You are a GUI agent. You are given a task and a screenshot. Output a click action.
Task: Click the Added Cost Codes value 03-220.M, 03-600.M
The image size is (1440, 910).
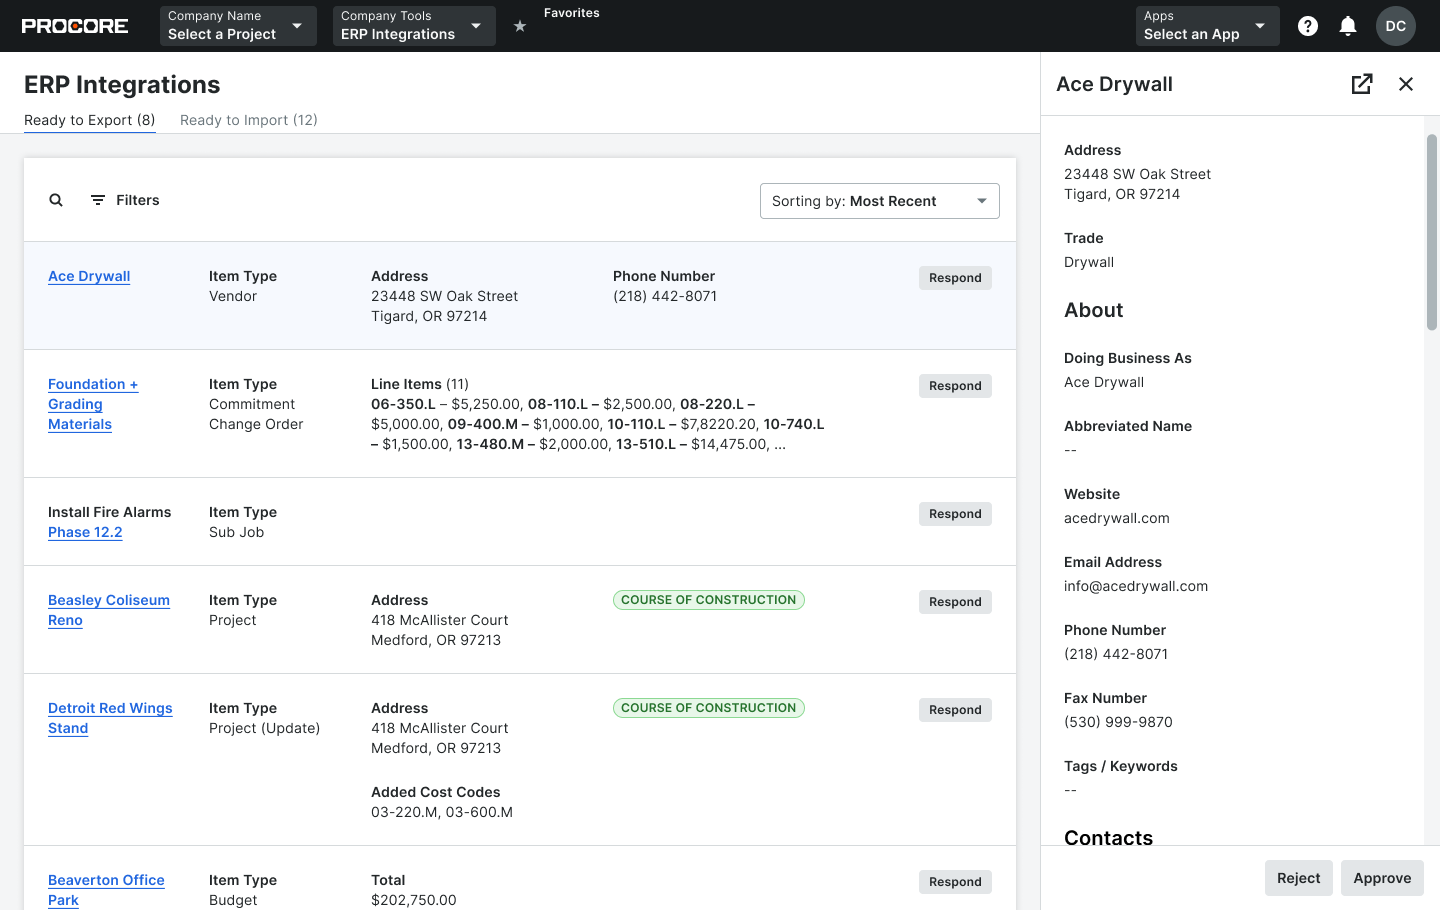[442, 812]
